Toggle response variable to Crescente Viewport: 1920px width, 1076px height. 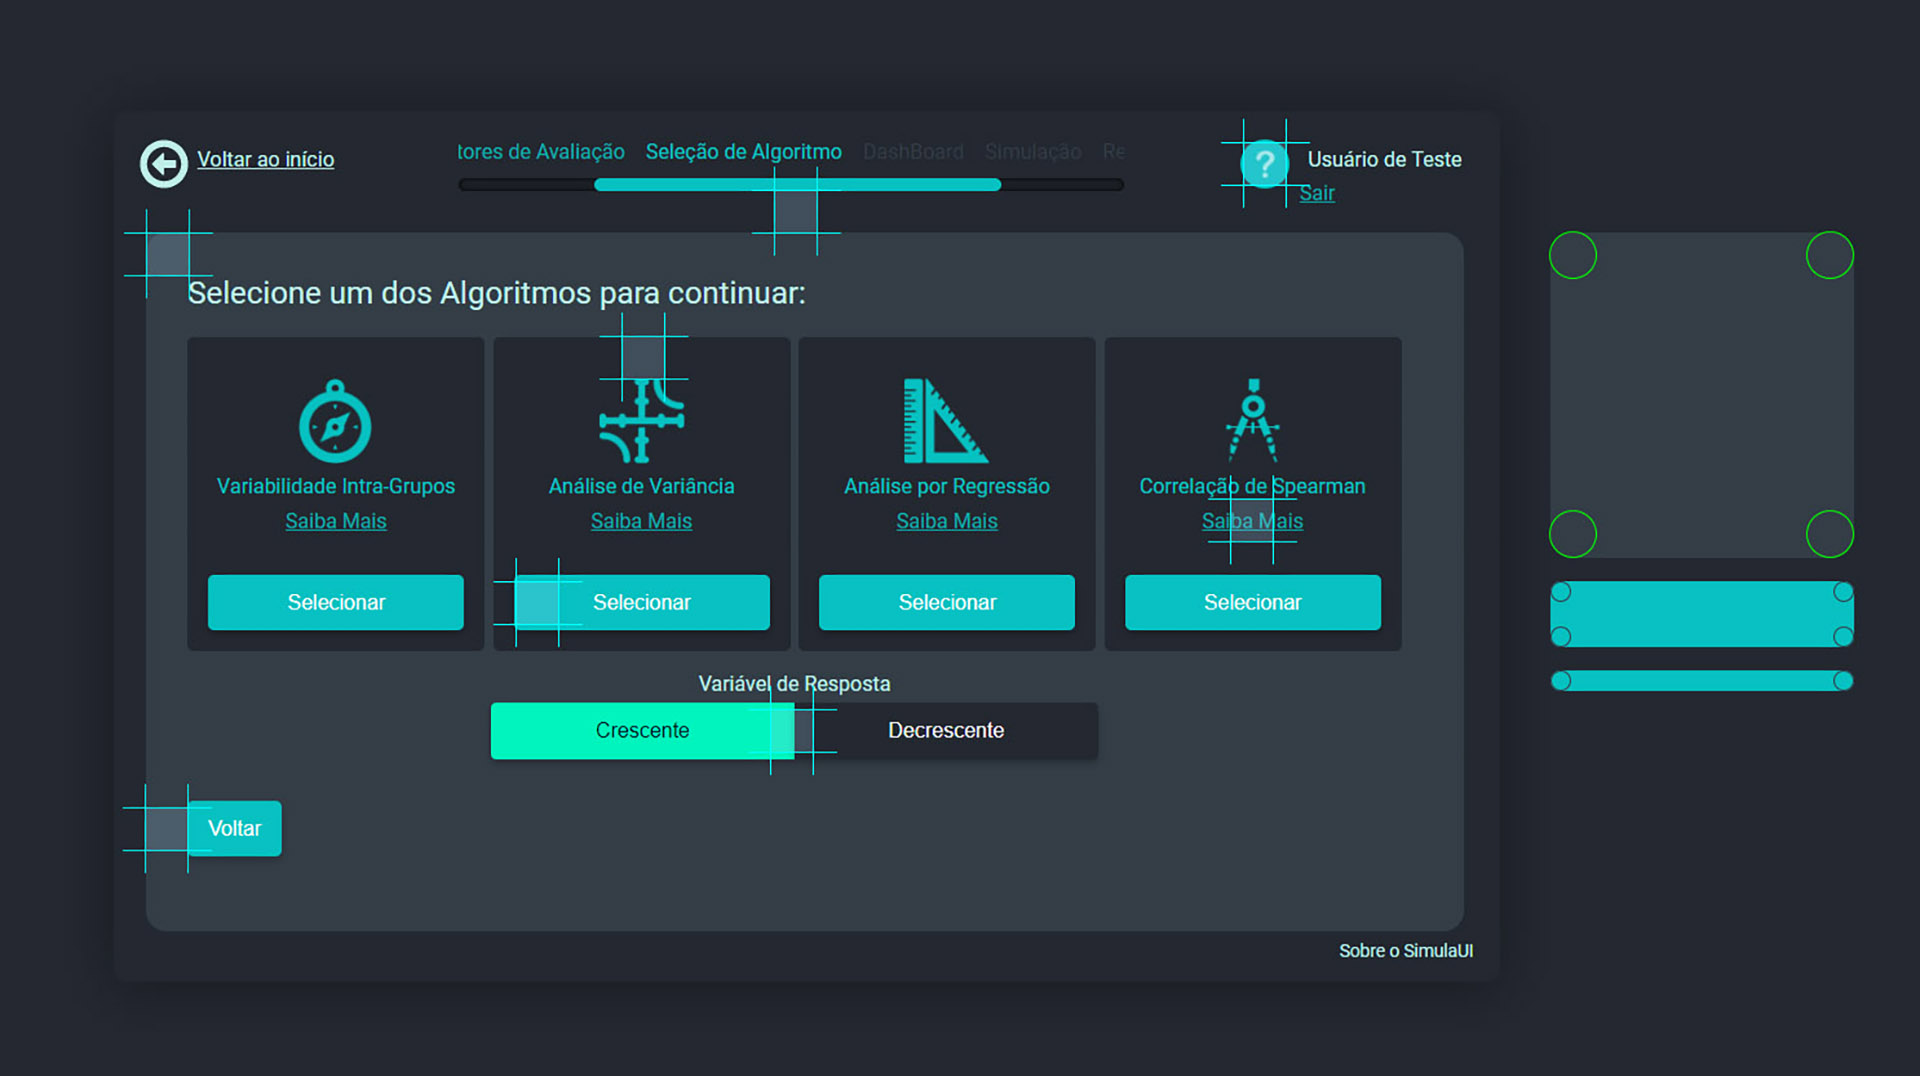point(642,731)
